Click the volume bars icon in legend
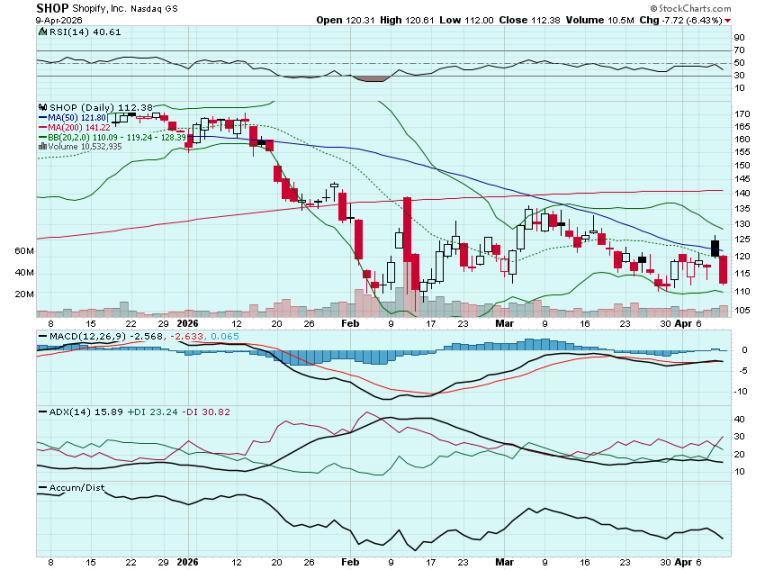 [x=41, y=146]
